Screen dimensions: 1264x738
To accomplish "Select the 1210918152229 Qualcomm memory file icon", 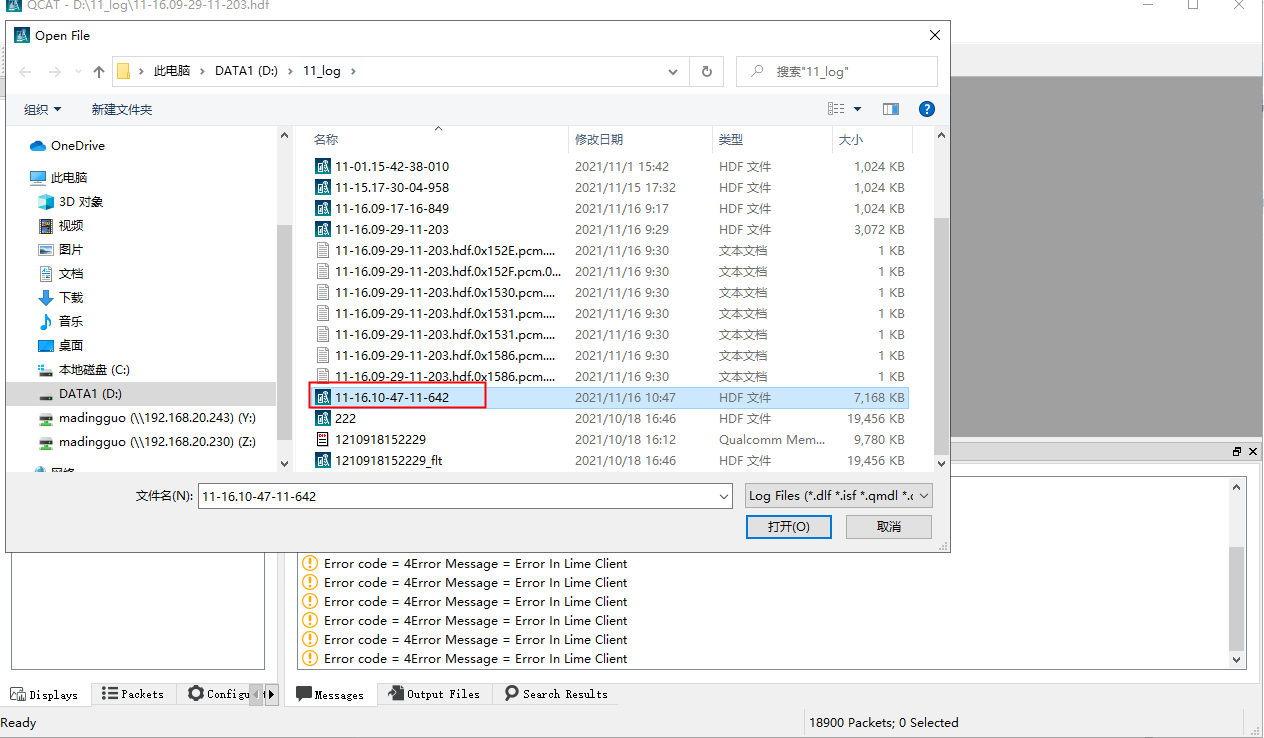I will (x=323, y=439).
